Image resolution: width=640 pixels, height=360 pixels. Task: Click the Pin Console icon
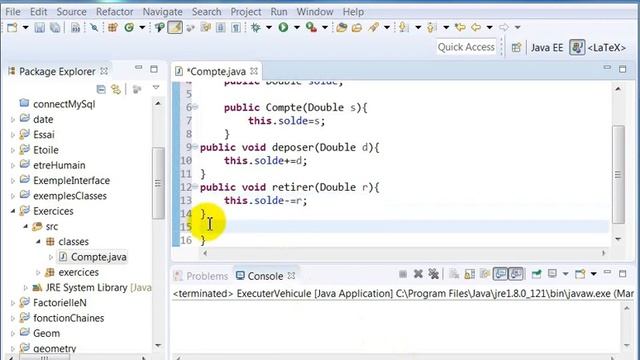tap(536, 274)
